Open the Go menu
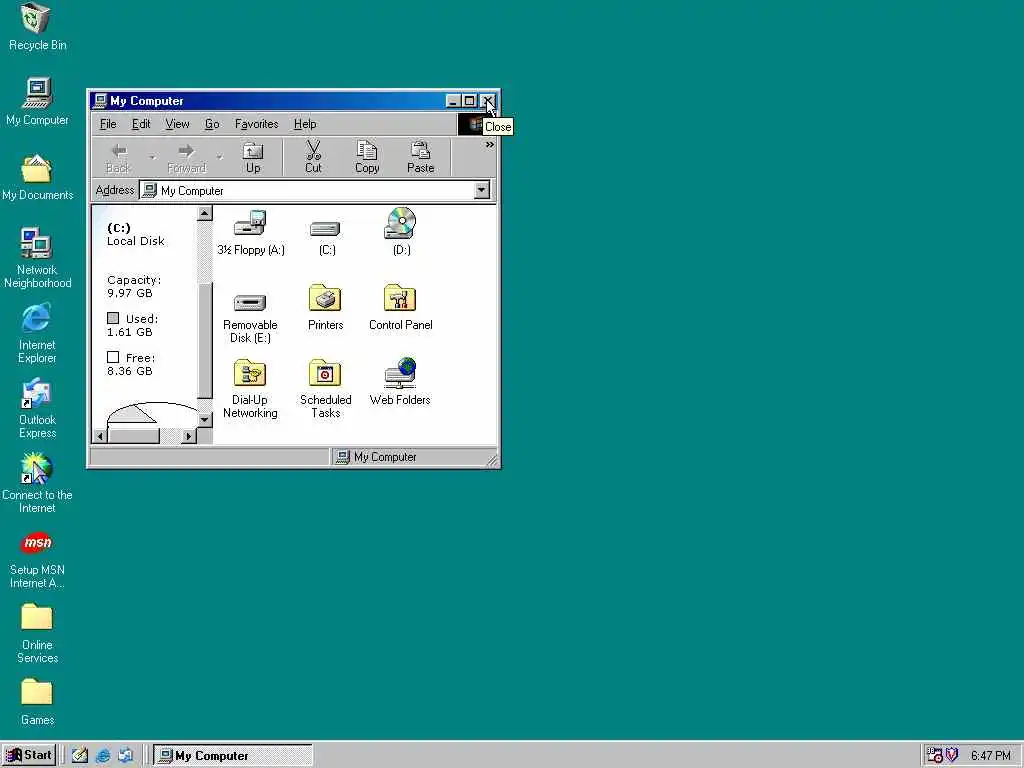The width and height of the screenshot is (1024, 768). 212,124
